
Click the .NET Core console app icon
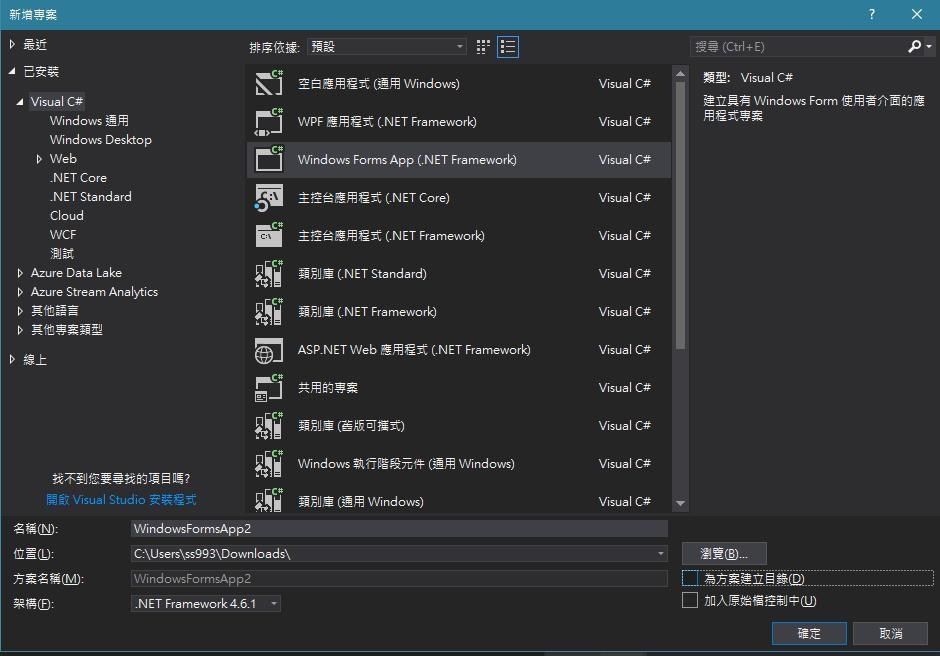click(269, 198)
